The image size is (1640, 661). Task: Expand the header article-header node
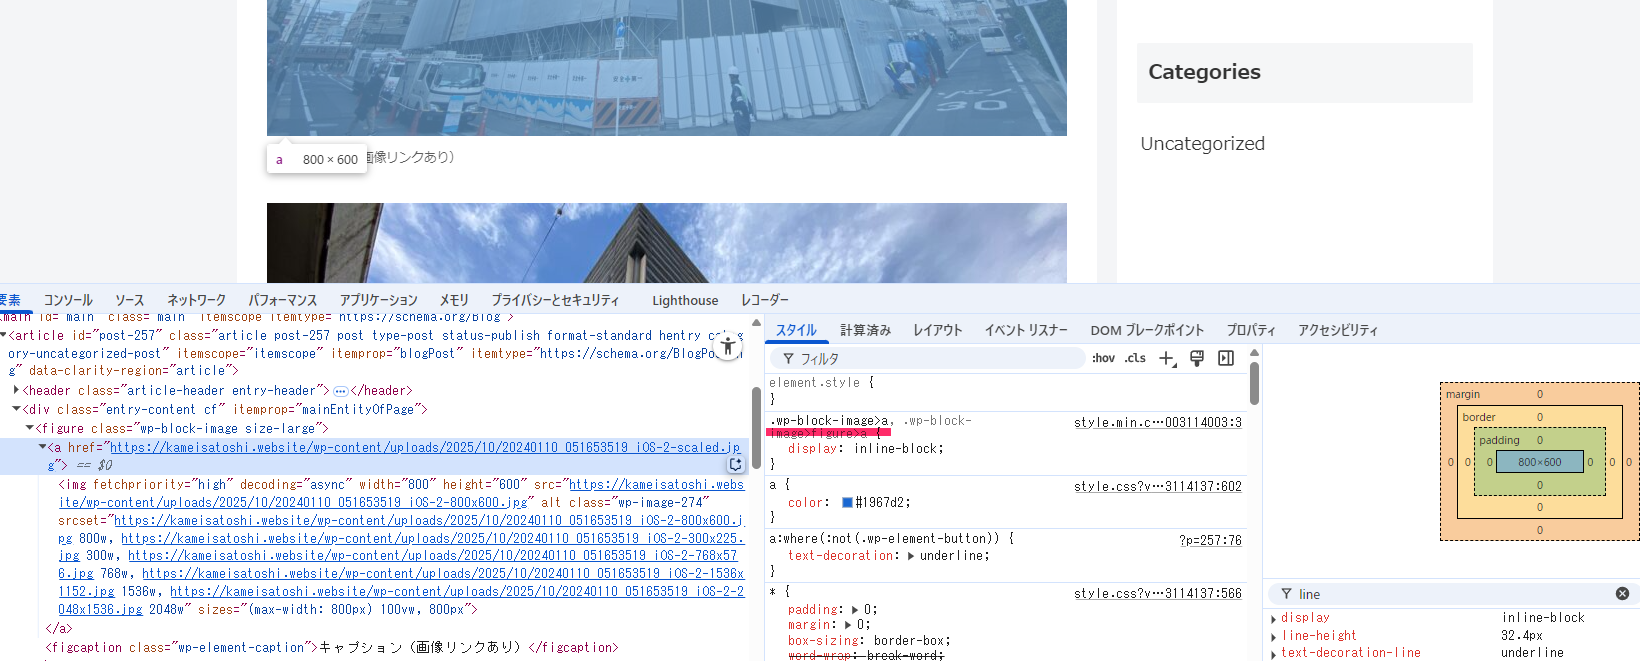click(x=16, y=390)
